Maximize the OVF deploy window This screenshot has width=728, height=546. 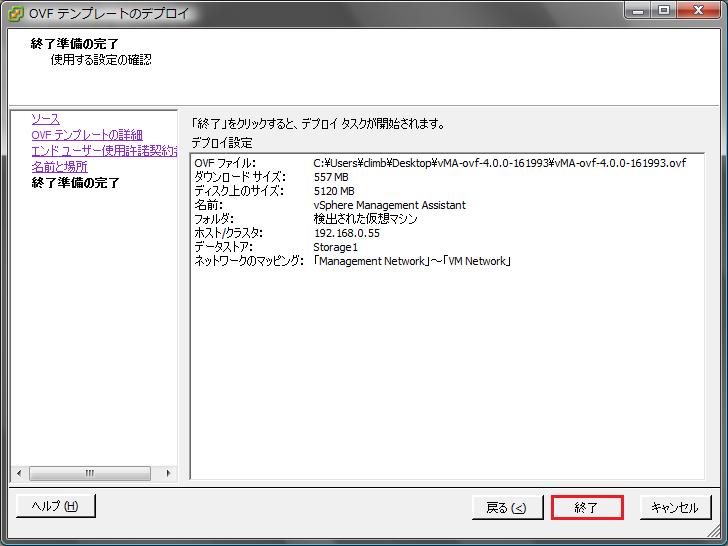coord(664,10)
